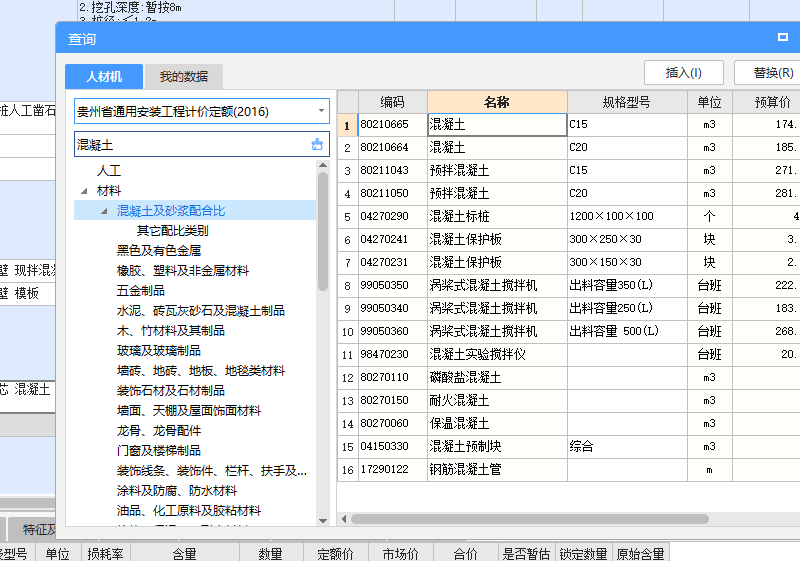Select 玻璃及玻璃制品 category
800x561 pixels.
[x=159, y=350]
